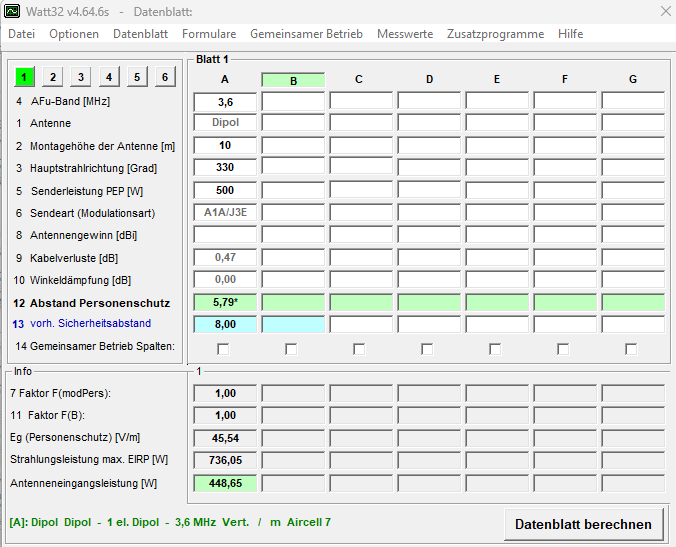This screenshot has height=547, width=676.
Task: Click the column A header
Action: point(225,79)
